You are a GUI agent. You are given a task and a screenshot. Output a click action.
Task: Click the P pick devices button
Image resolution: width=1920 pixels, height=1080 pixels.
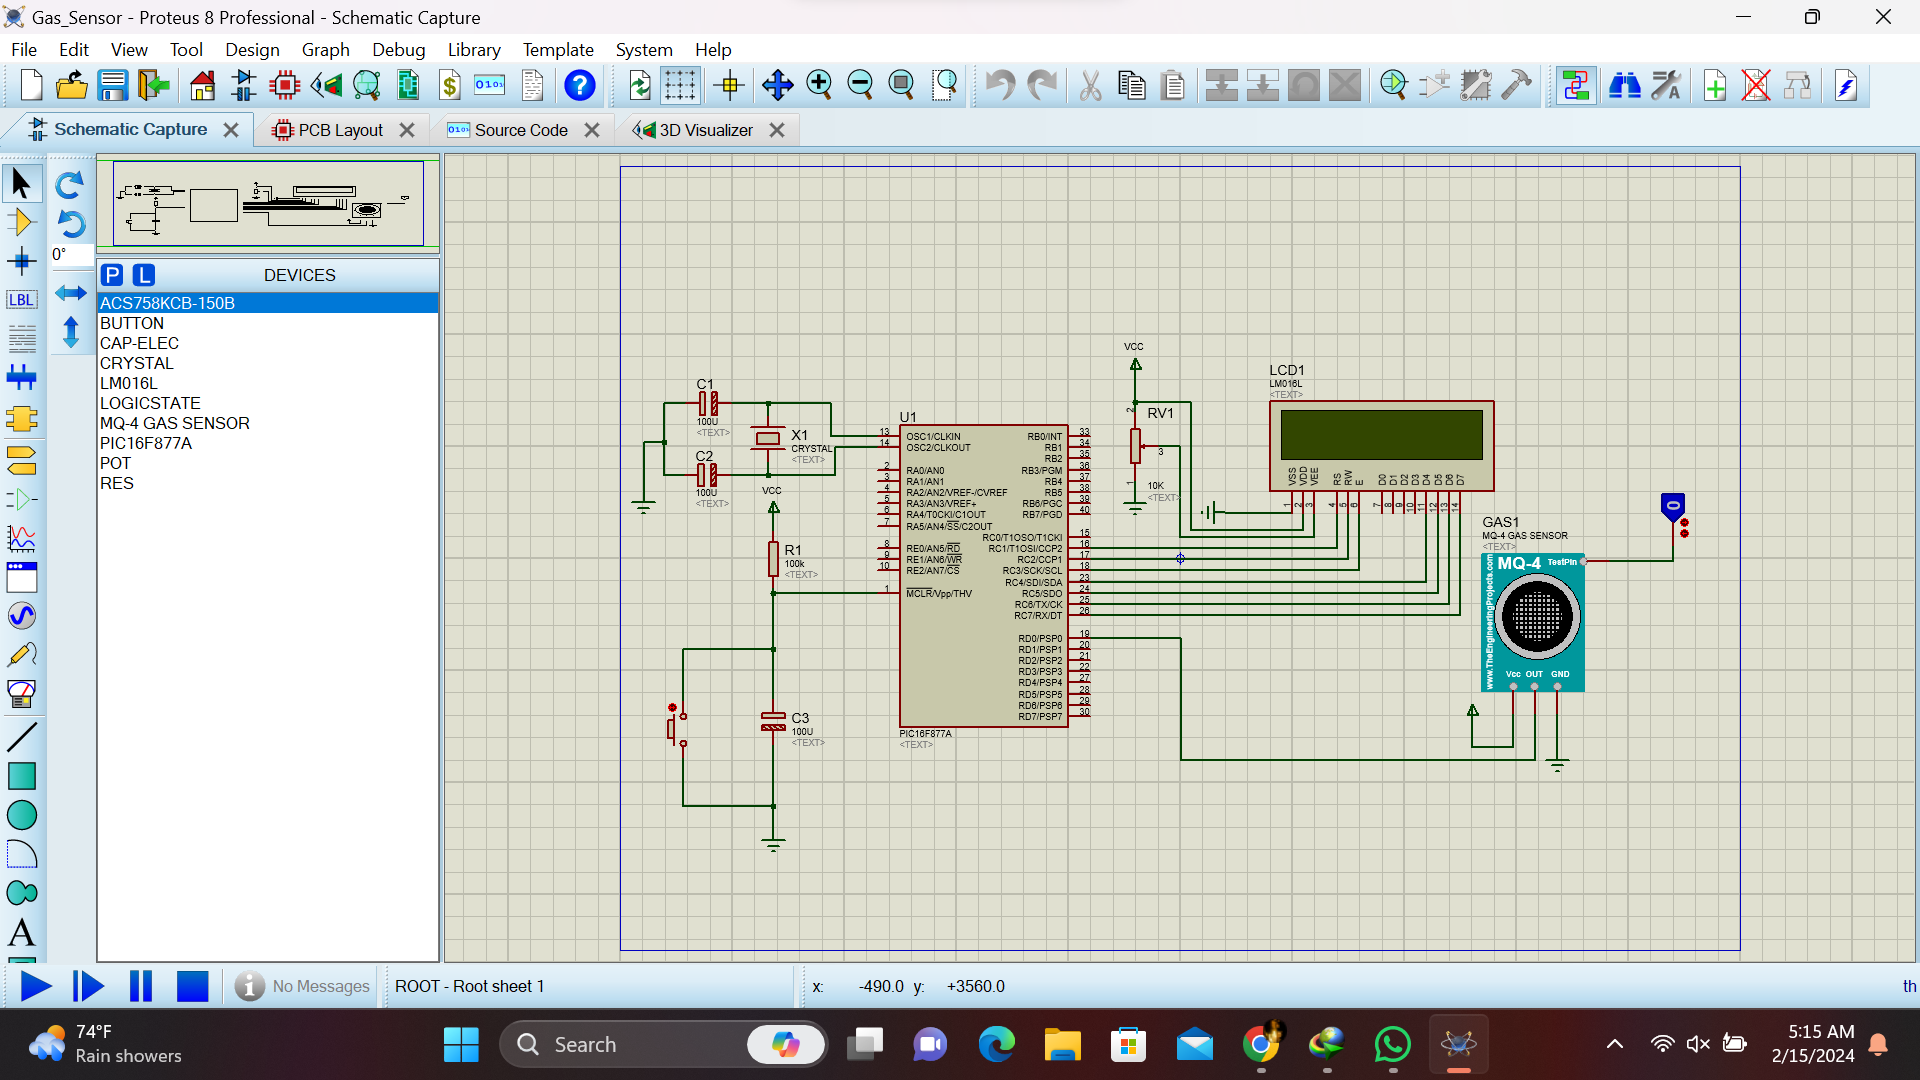112,275
